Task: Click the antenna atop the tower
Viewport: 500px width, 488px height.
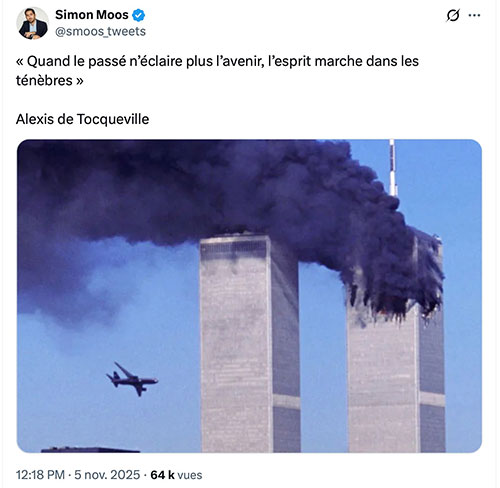Action: click(393, 168)
